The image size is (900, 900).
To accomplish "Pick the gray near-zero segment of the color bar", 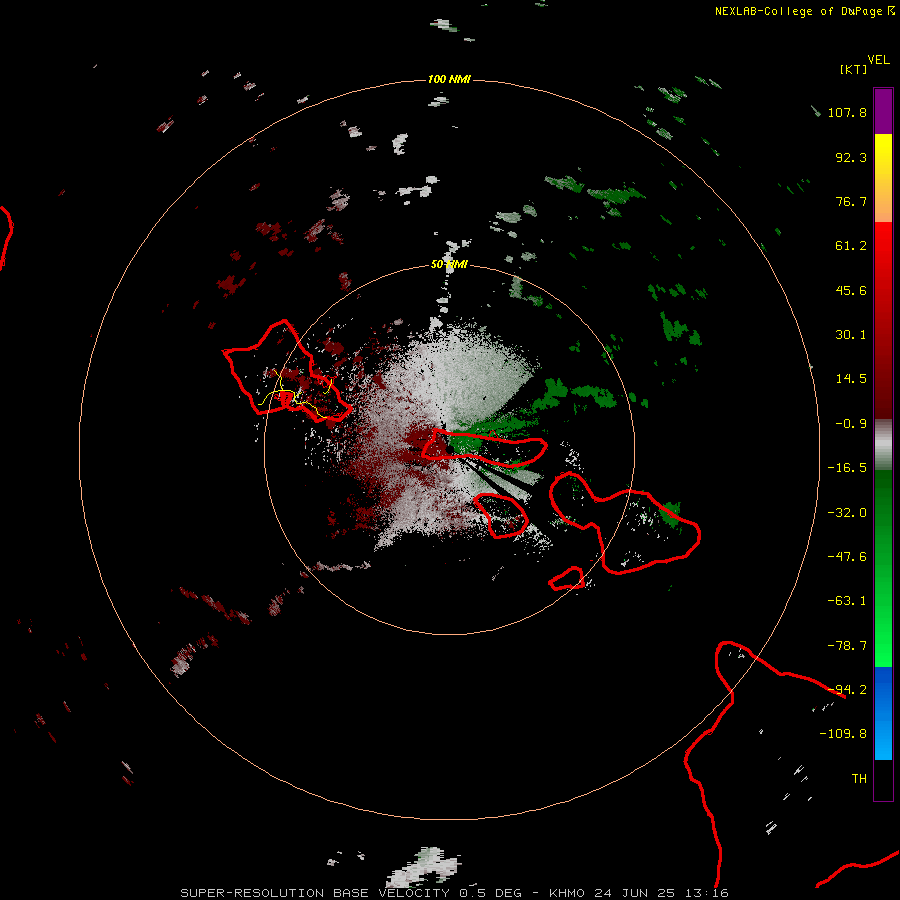I will (883, 445).
